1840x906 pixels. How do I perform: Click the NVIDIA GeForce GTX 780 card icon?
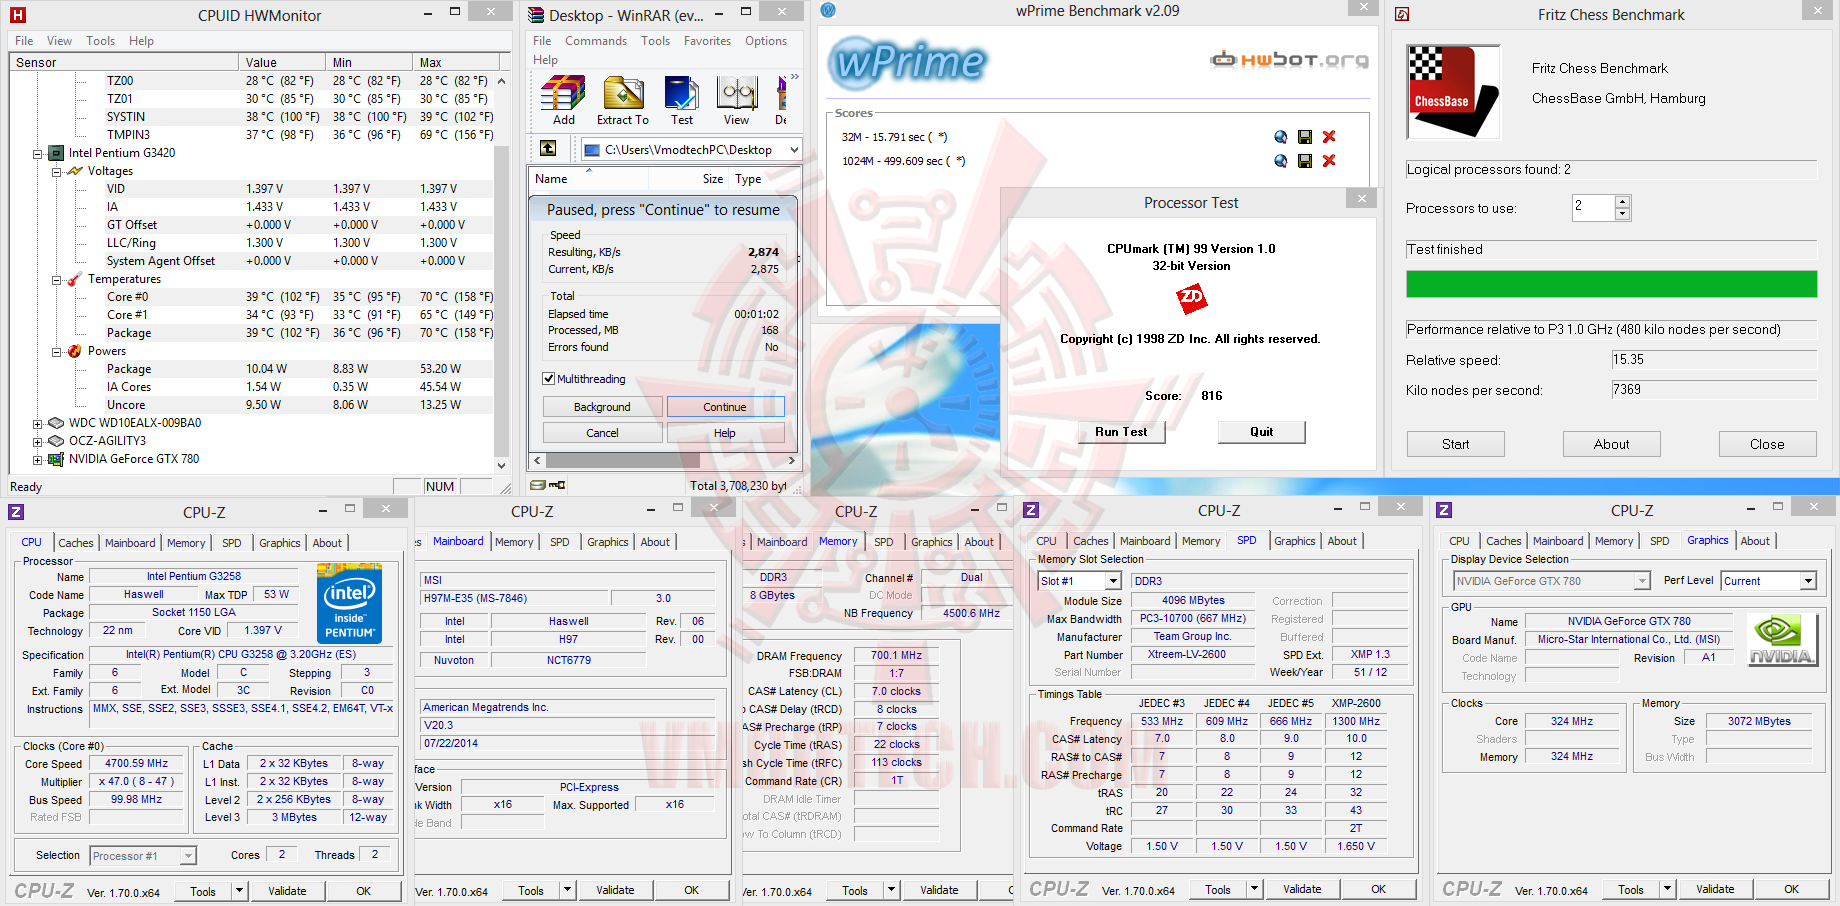point(57,459)
